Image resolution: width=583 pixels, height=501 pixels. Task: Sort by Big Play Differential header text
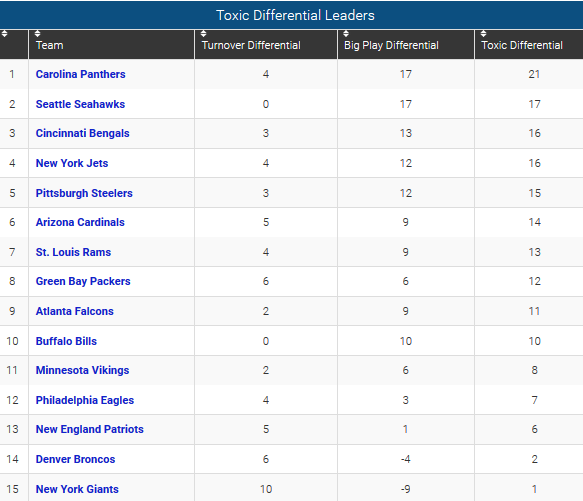click(391, 45)
